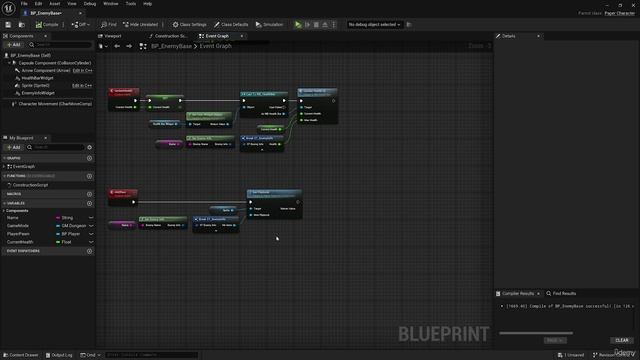This screenshot has height=360, width=640.
Task: Open the Tools menu
Action: [x=131, y=4]
